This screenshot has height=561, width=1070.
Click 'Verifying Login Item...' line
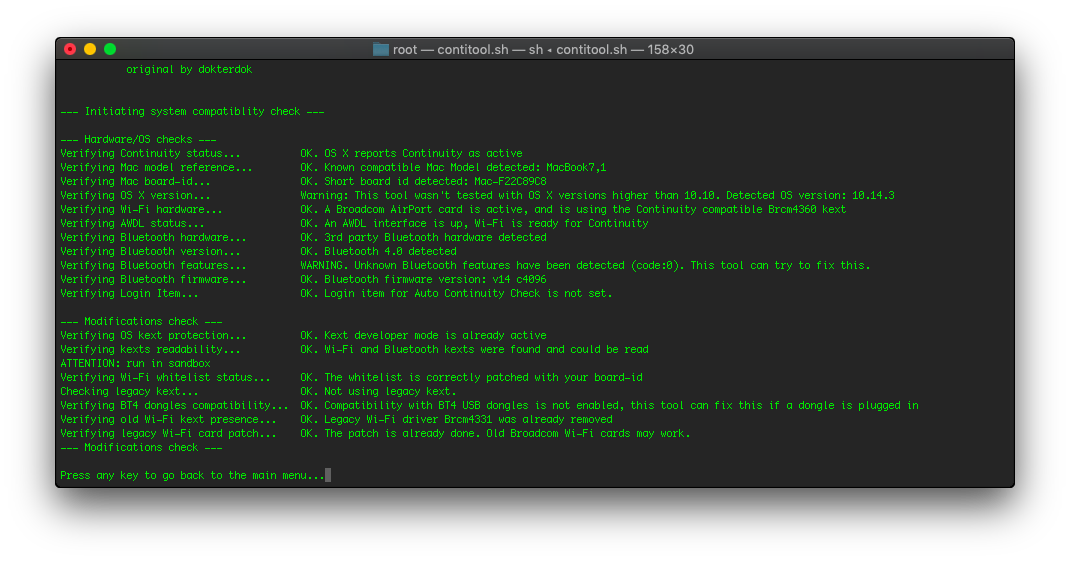(129, 293)
